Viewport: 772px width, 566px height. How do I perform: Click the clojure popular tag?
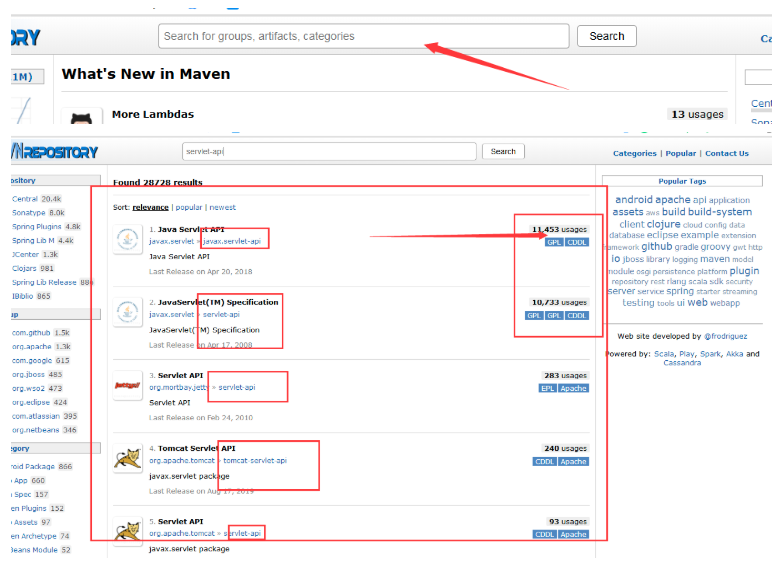pos(663,224)
